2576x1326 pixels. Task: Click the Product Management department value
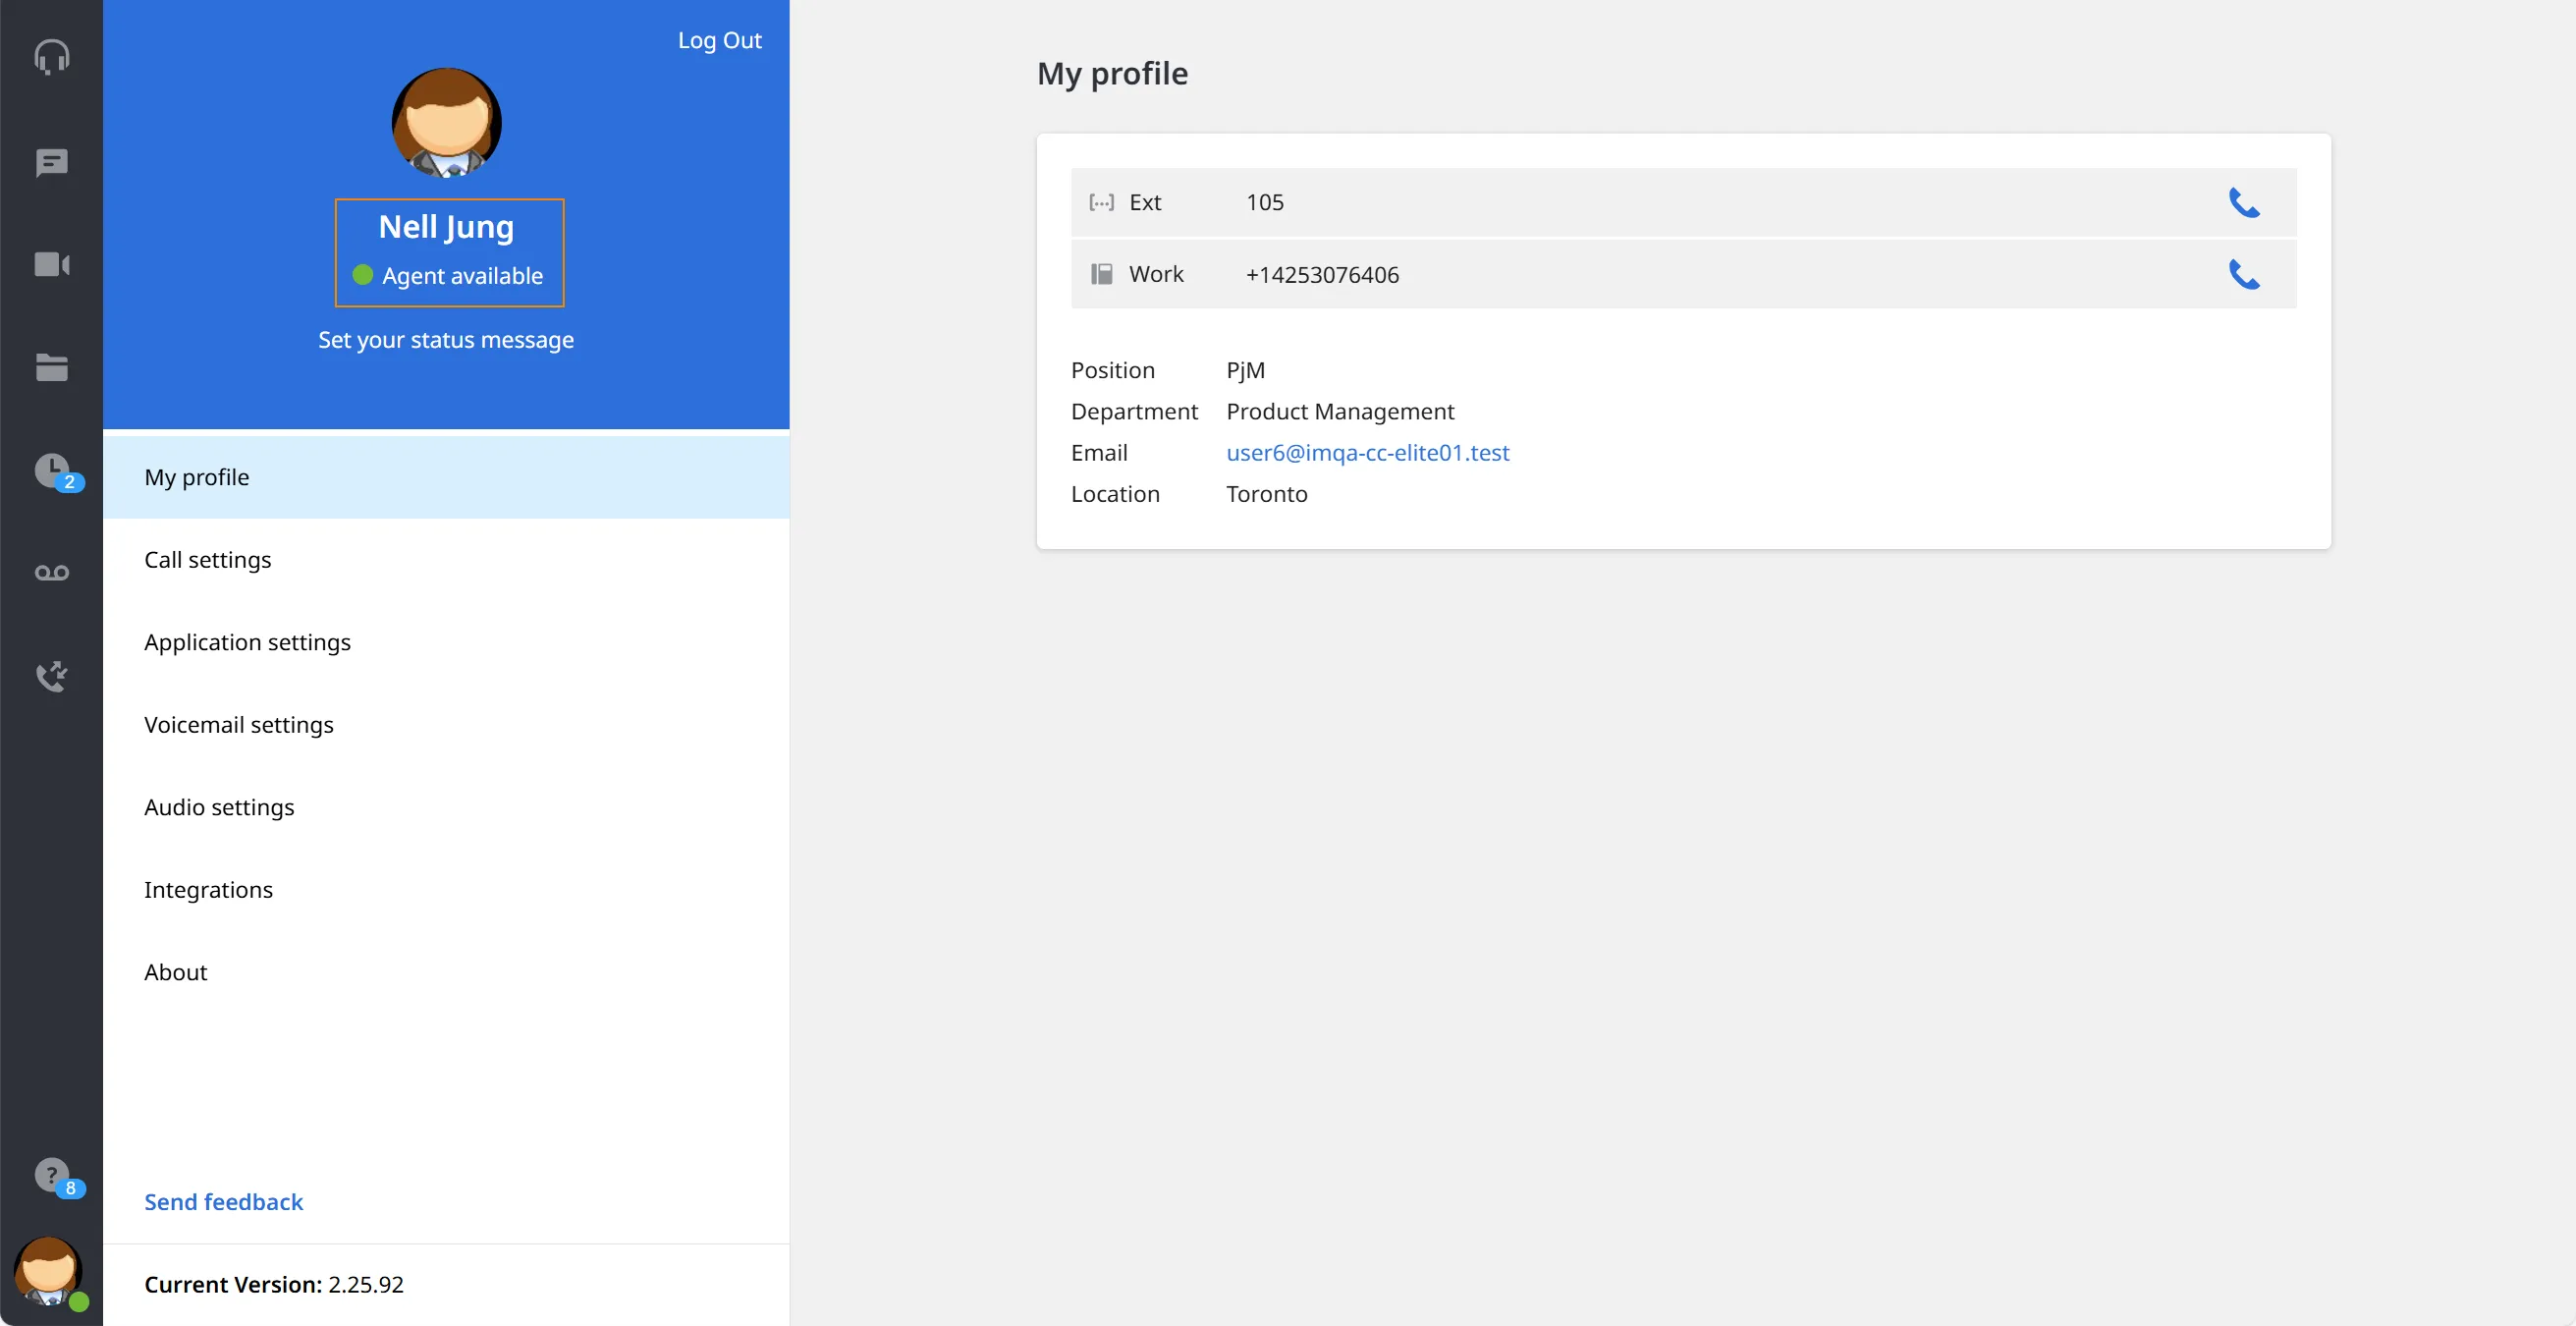(x=1340, y=412)
